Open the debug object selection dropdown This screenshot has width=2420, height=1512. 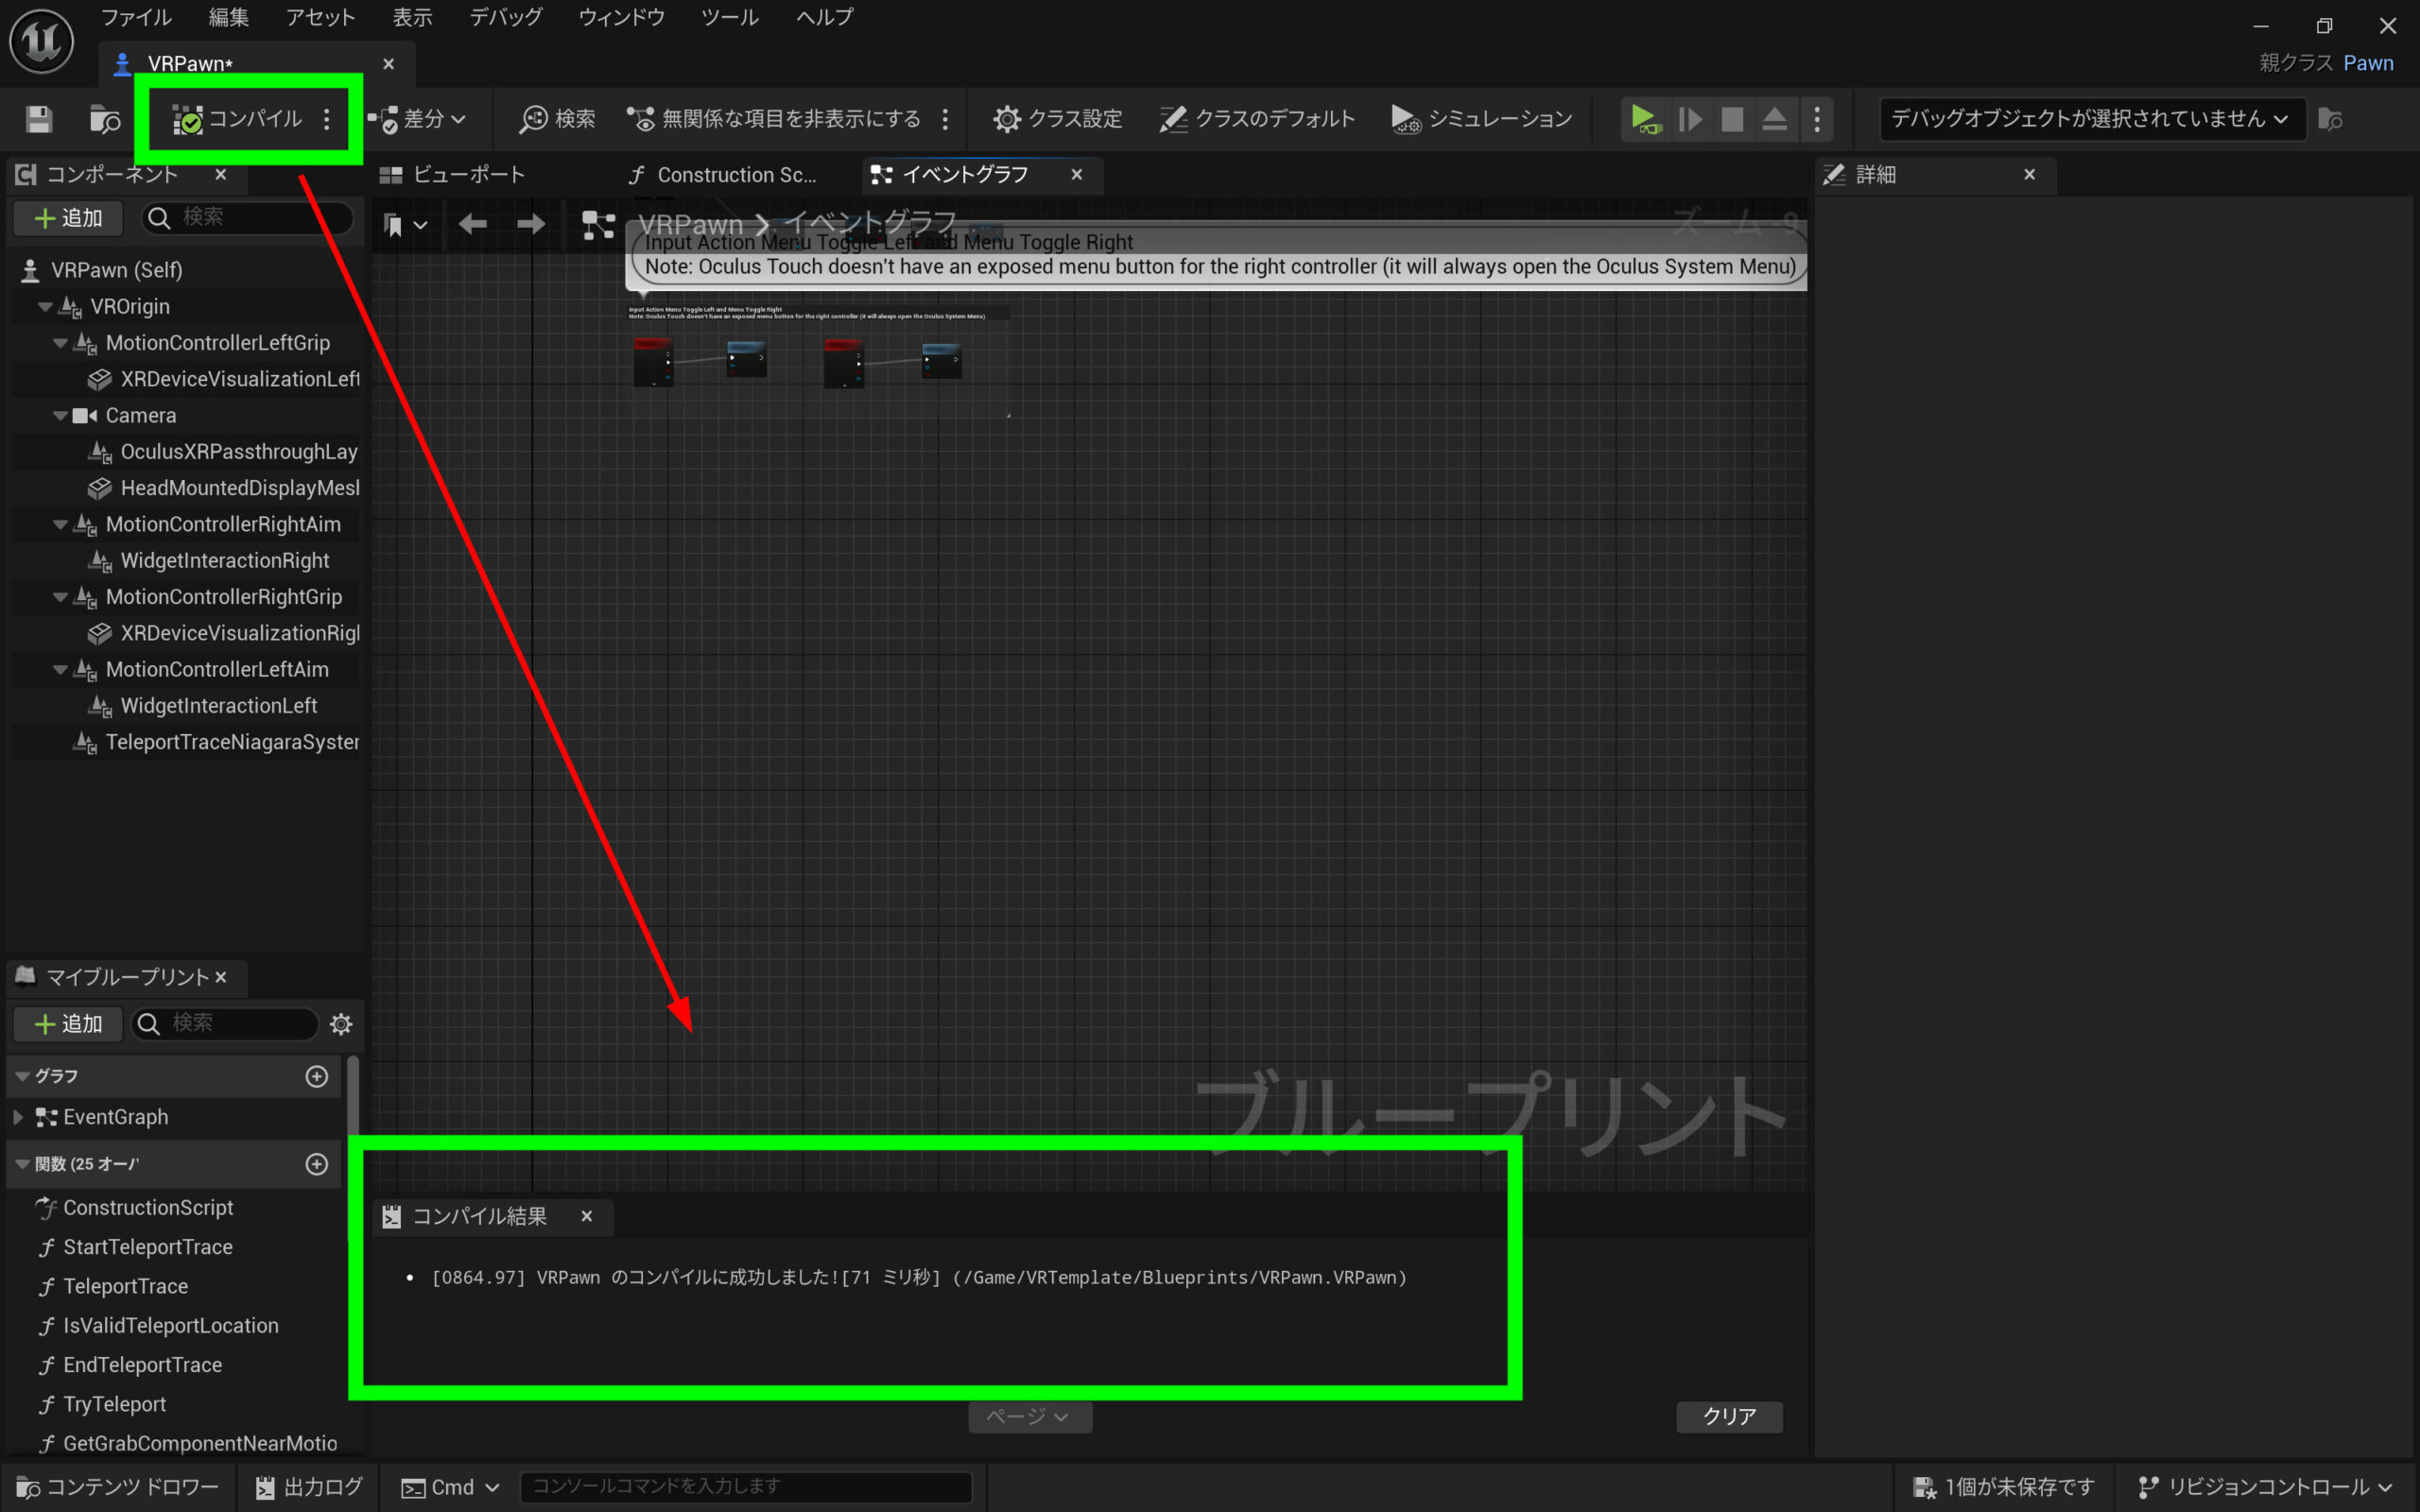tap(2090, 119)
